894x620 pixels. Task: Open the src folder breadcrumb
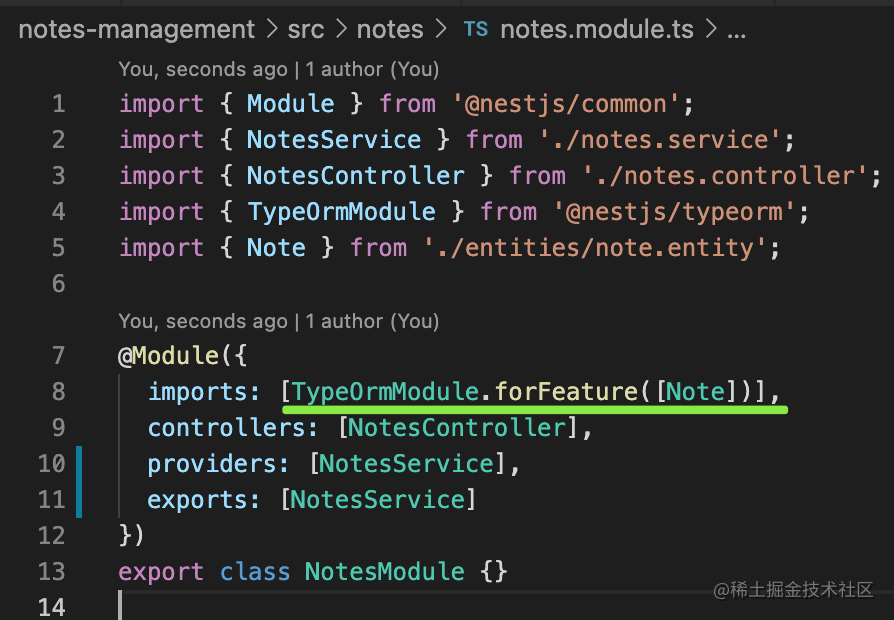(x=305, y=29)
